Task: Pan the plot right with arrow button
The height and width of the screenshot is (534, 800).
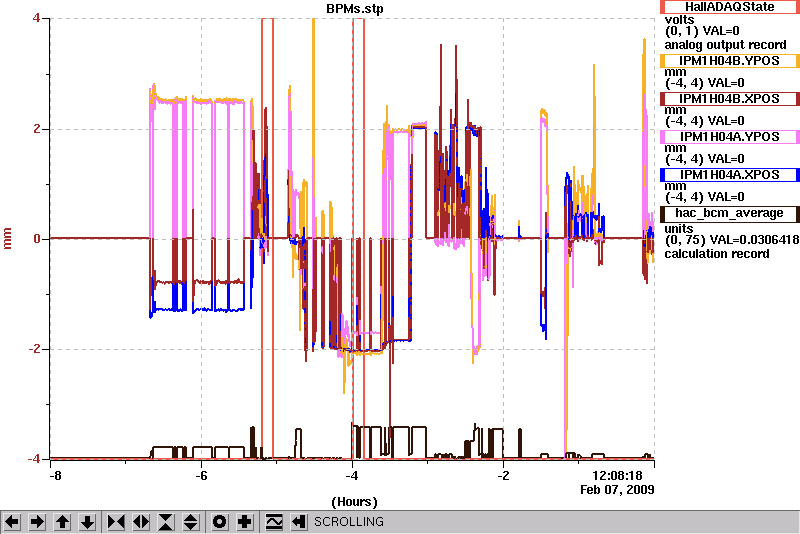Action: (x=37, y=522)
